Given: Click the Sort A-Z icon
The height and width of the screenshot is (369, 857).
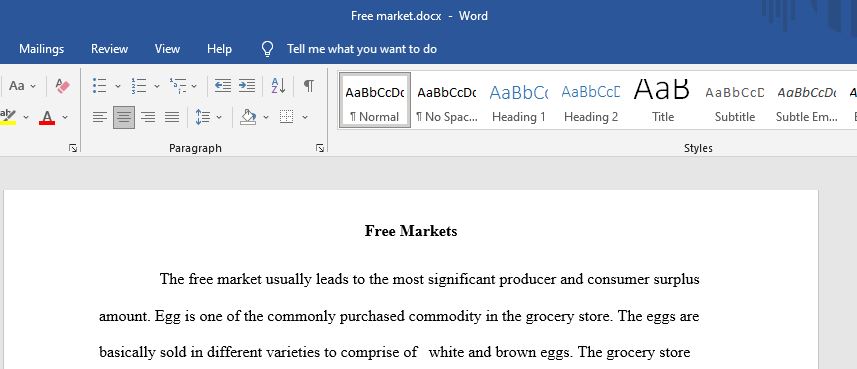Looking at the screenshot, I should pyautogui.click(x=278, y=86).
